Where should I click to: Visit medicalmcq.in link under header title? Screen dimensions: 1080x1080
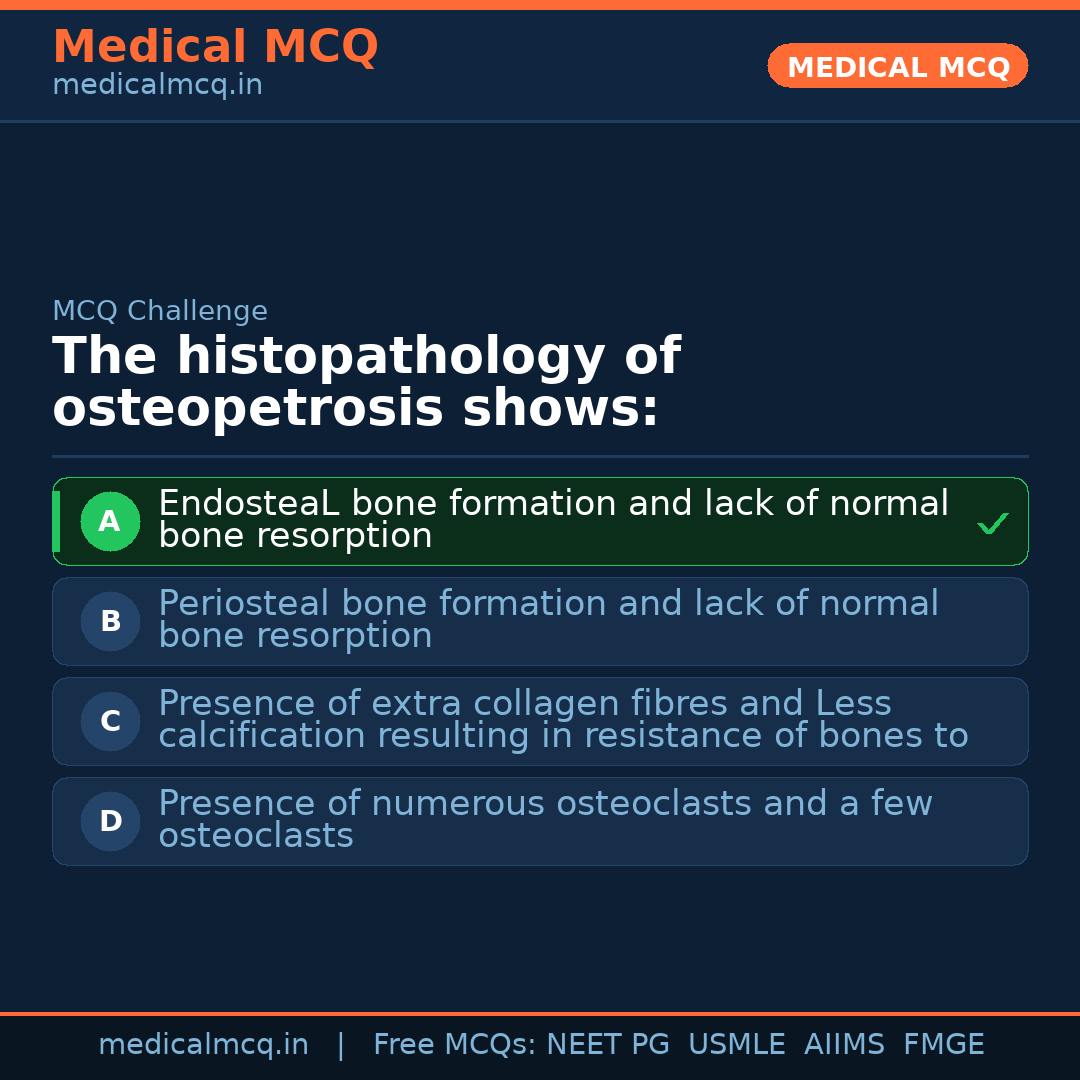tap(157, 85)
